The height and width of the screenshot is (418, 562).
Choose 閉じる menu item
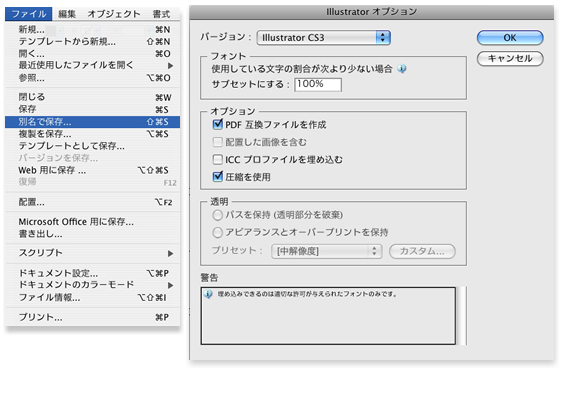coord(92,97)
